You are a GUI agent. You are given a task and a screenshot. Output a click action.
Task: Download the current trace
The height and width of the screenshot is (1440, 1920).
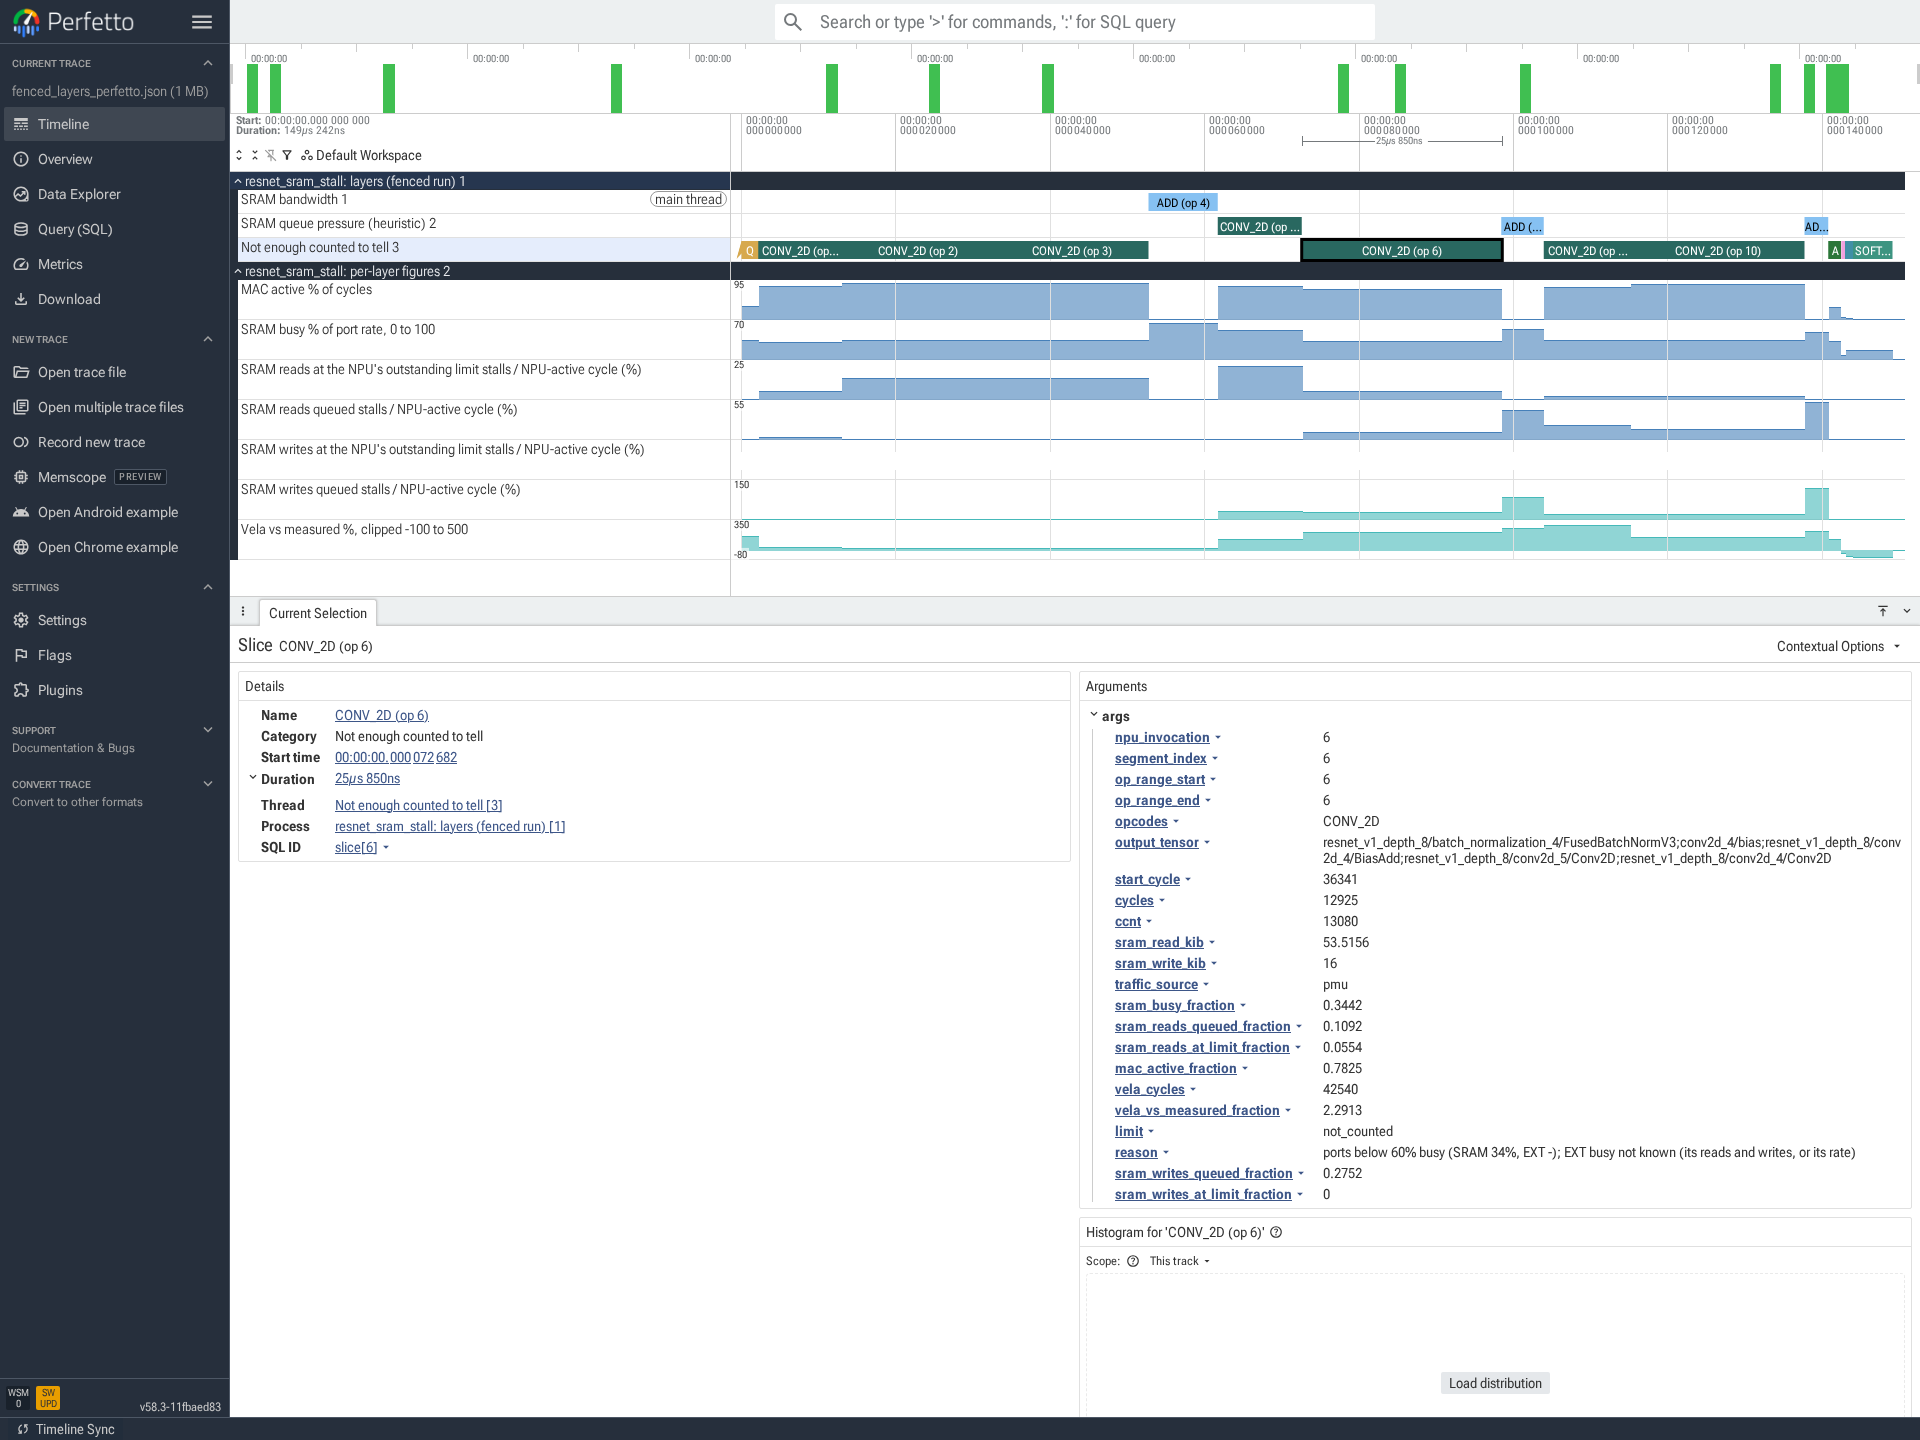tap(114, 299)
